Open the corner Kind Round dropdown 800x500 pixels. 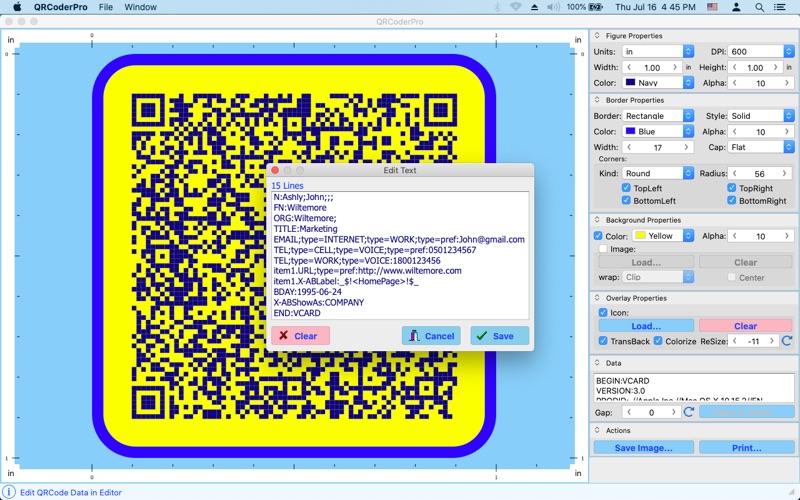658,173
